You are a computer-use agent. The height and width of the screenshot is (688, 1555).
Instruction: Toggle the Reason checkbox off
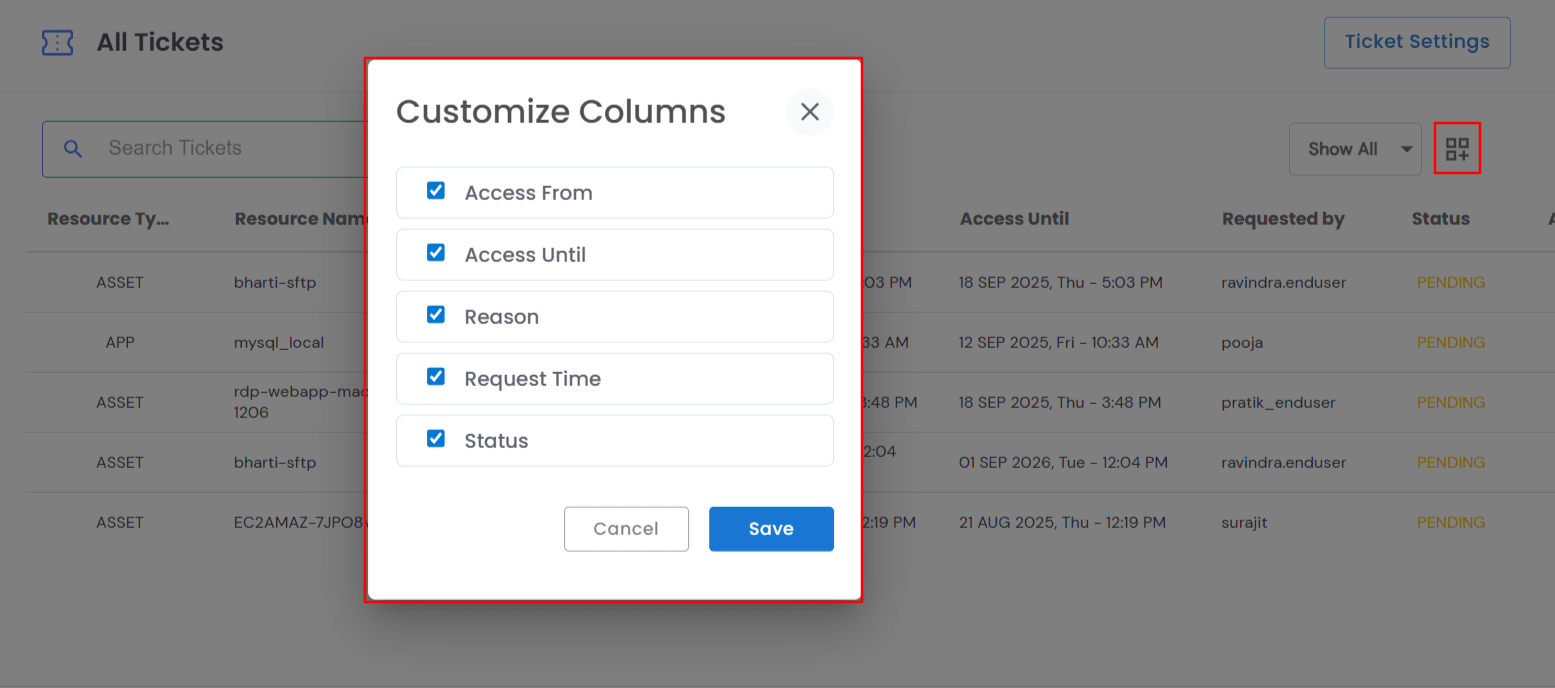[436, 314]
